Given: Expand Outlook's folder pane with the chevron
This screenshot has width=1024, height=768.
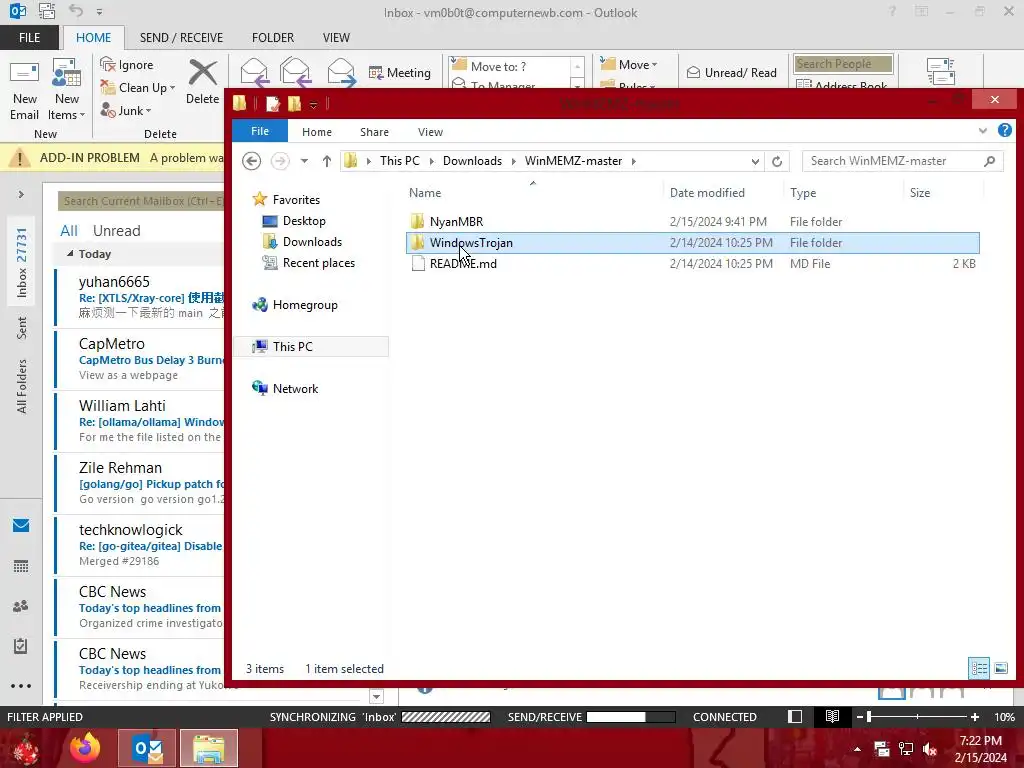Looking at the screenshot, I should point(21,194).
